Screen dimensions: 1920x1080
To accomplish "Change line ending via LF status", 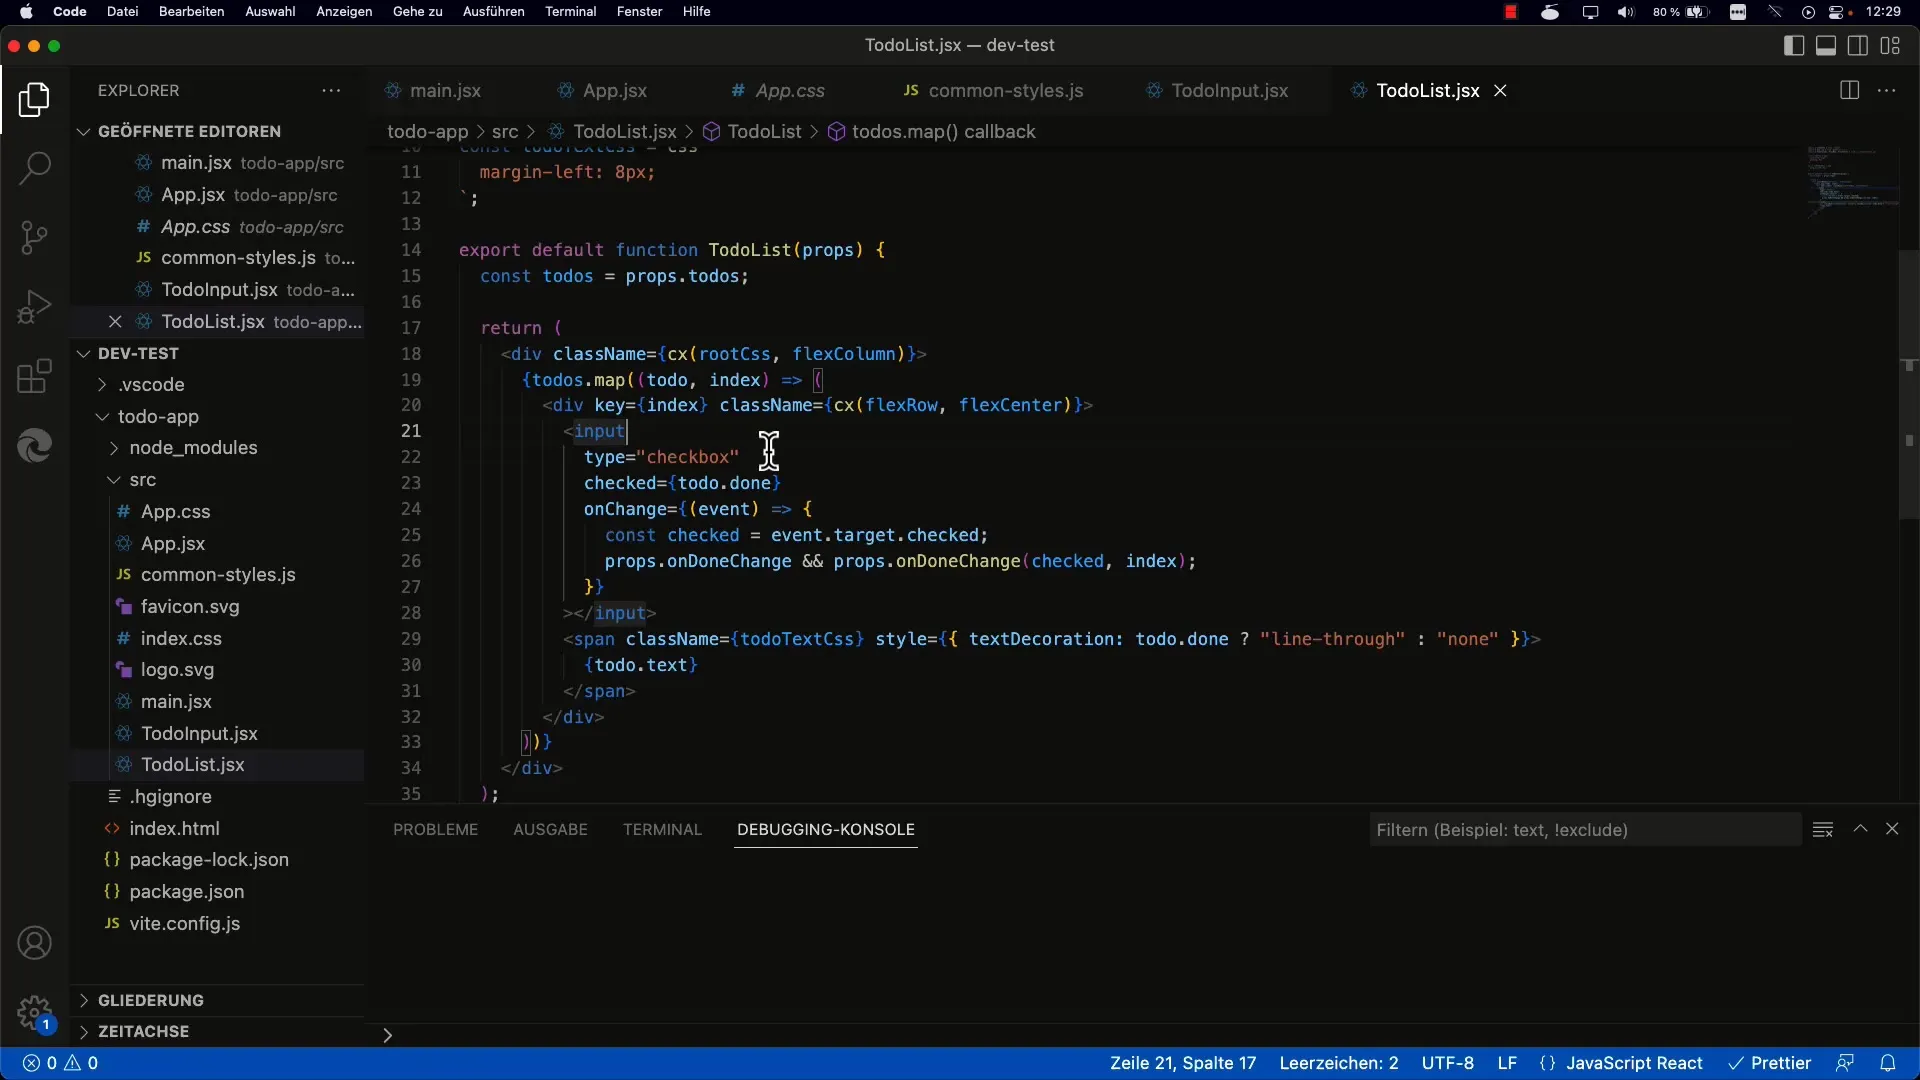I will coord(1507,1063).
